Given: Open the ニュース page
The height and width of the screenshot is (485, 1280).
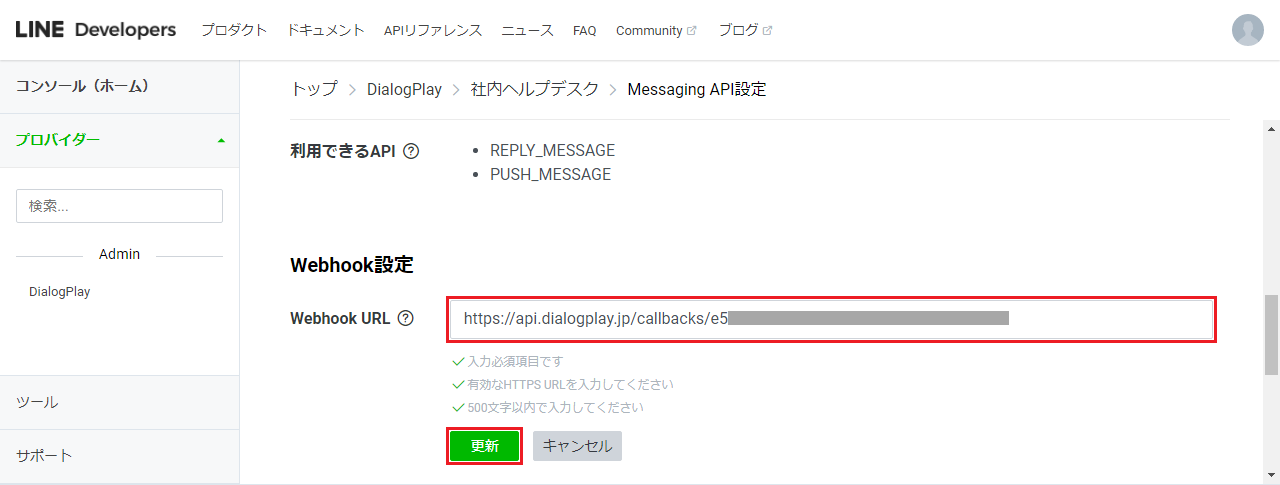Looking at the screenshot, I should tap(527, 30).
